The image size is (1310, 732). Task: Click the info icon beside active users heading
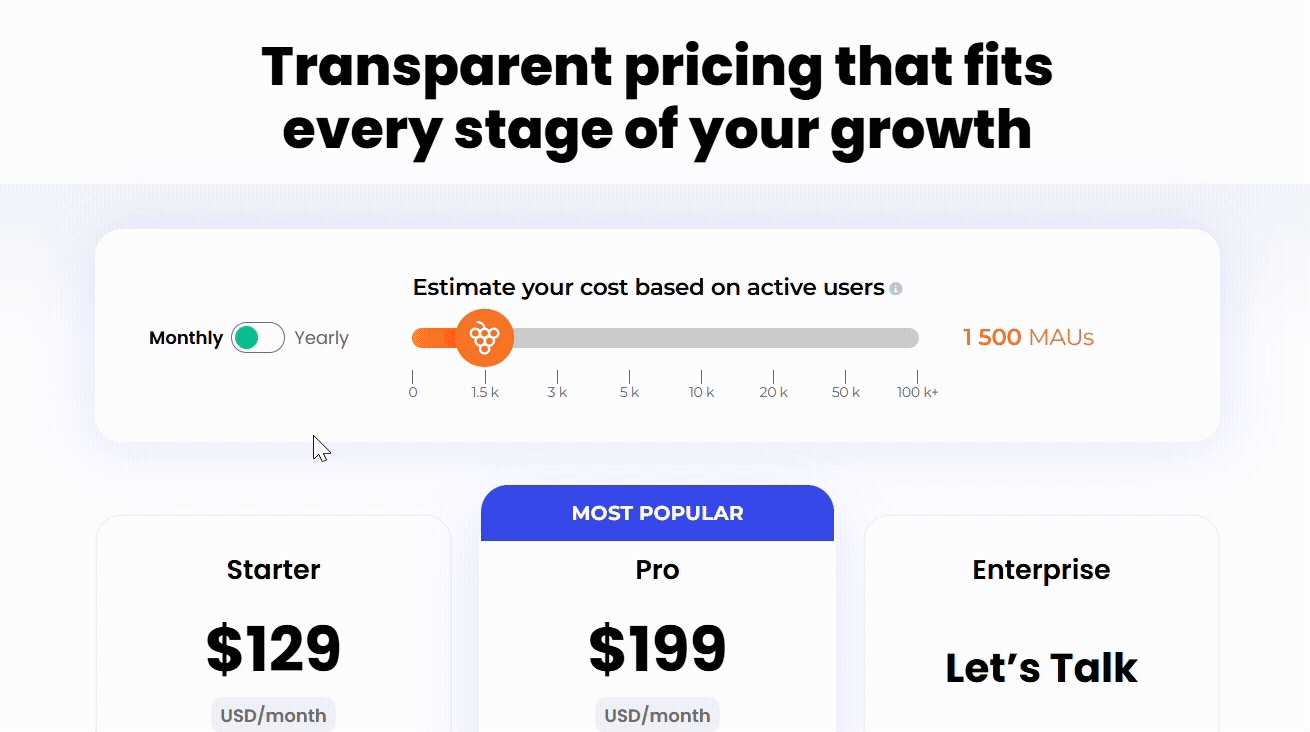click(896, 289)
